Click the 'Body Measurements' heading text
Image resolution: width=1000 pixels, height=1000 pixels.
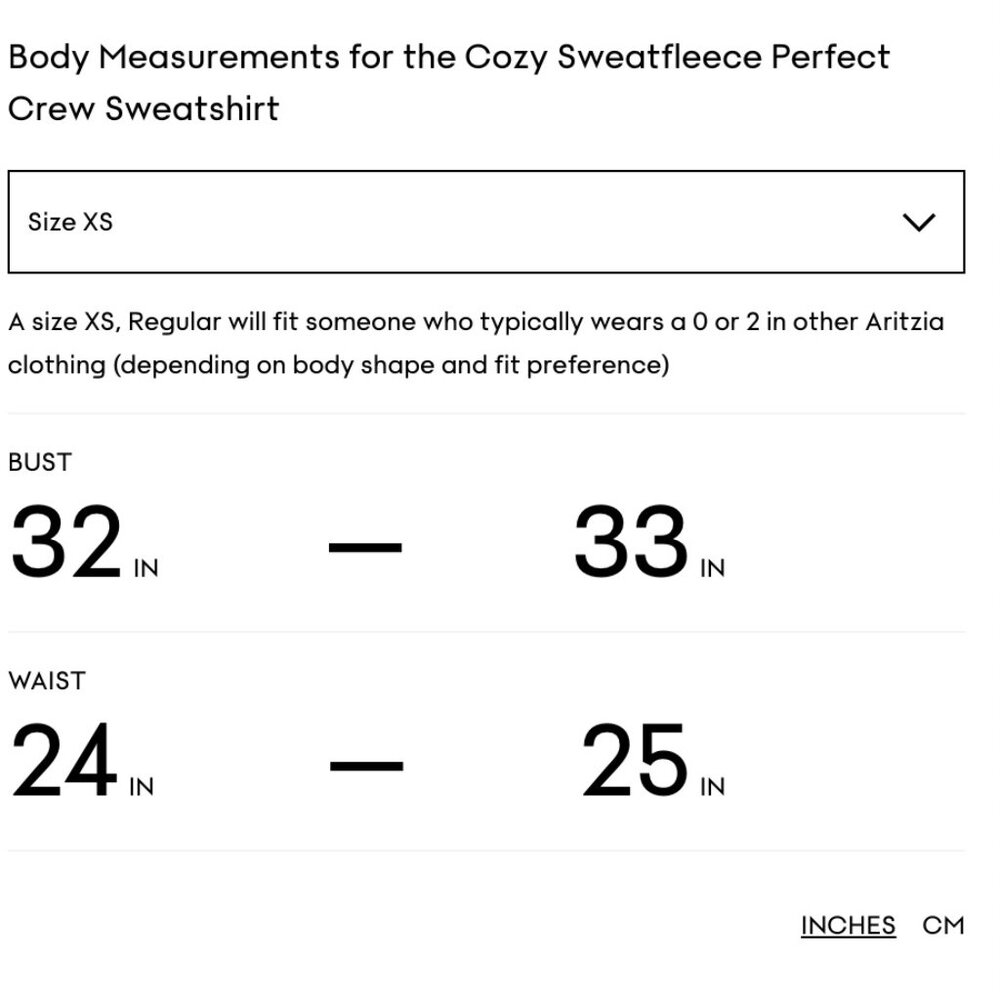click(x=173, y=57)
